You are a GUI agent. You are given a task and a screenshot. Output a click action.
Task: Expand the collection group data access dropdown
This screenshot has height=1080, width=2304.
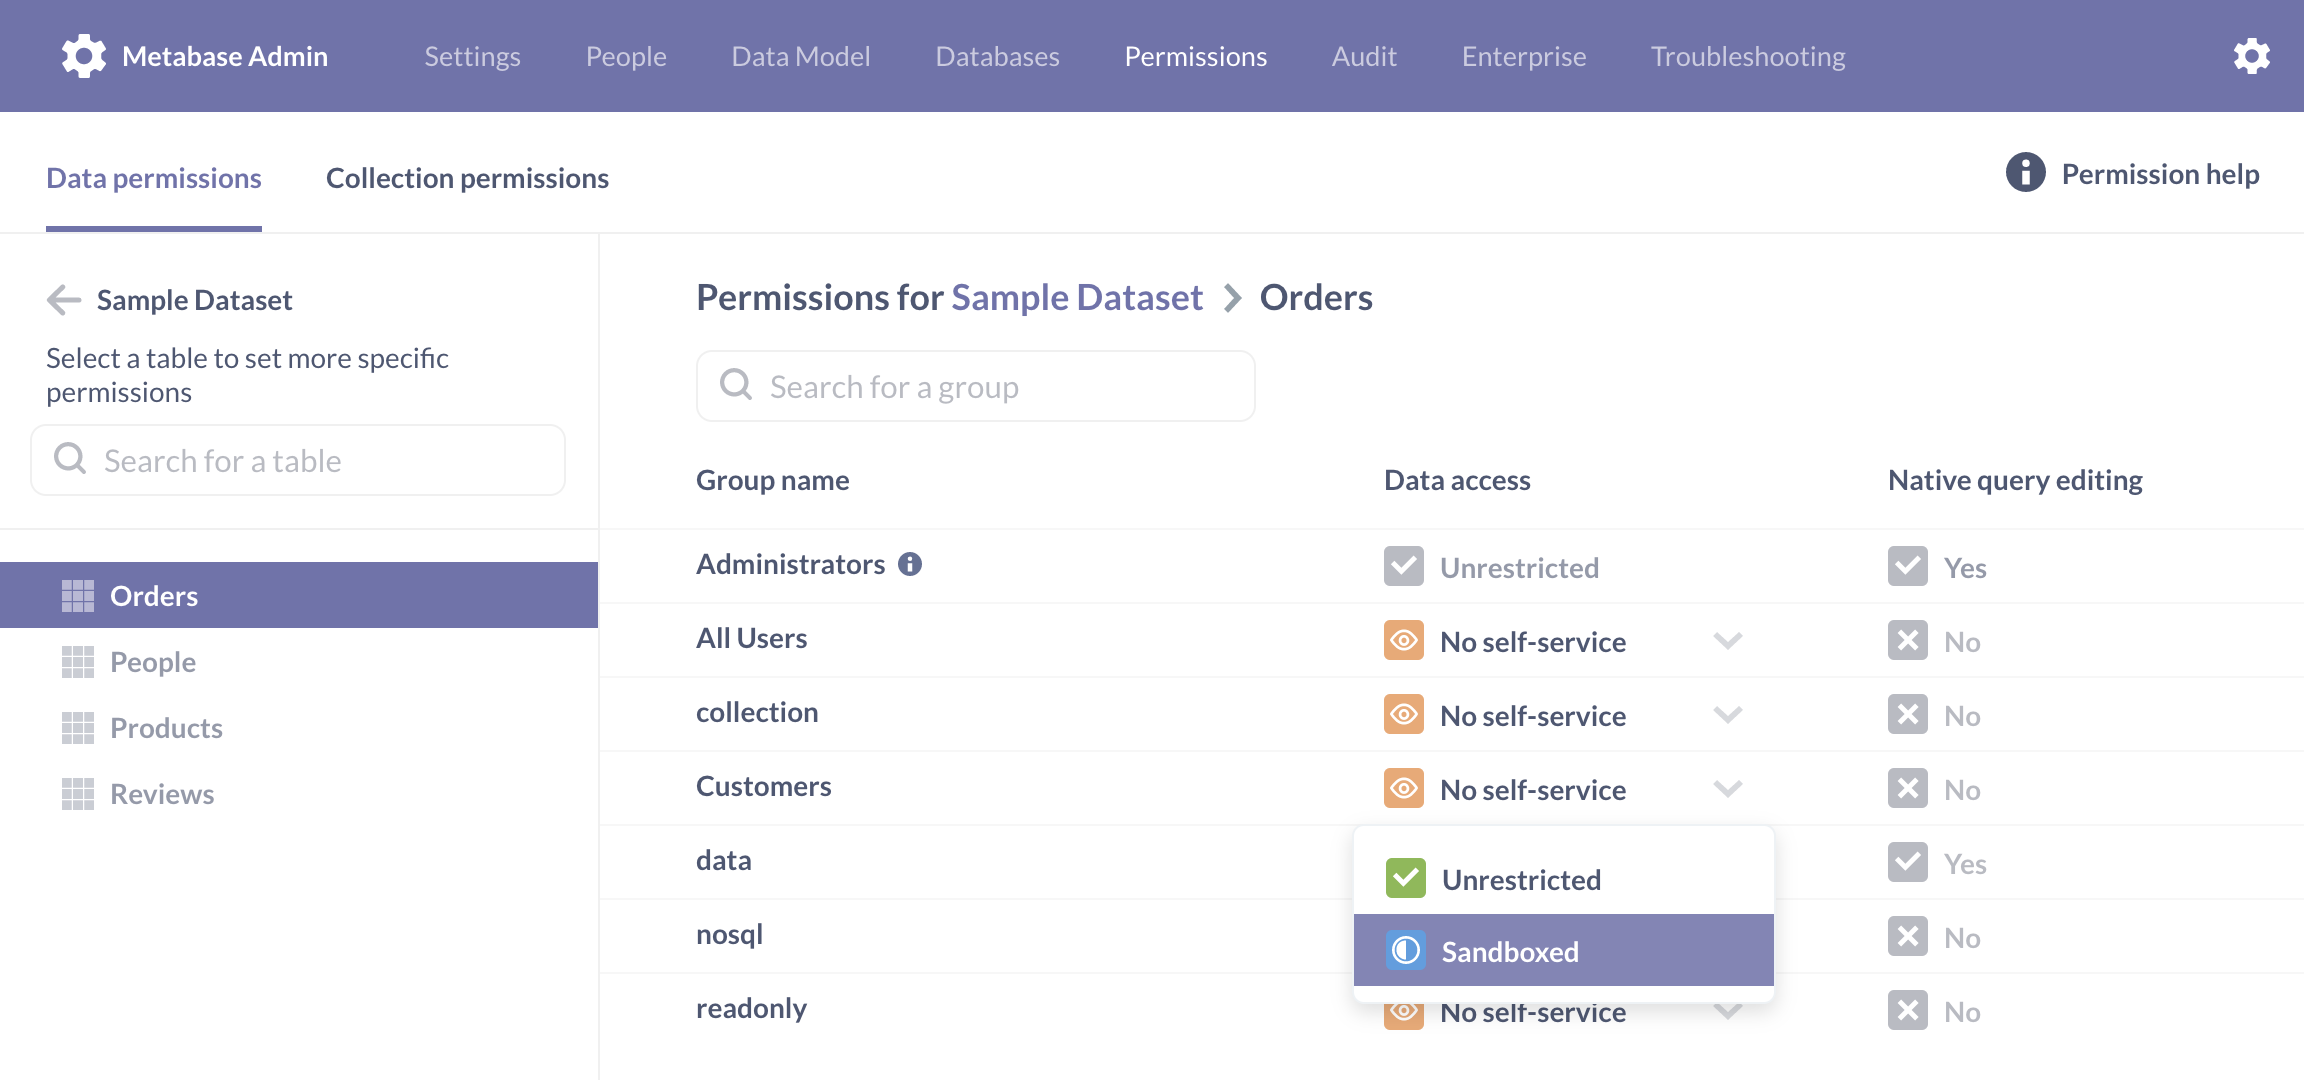pyautogui.click(x=1728, y=714)
